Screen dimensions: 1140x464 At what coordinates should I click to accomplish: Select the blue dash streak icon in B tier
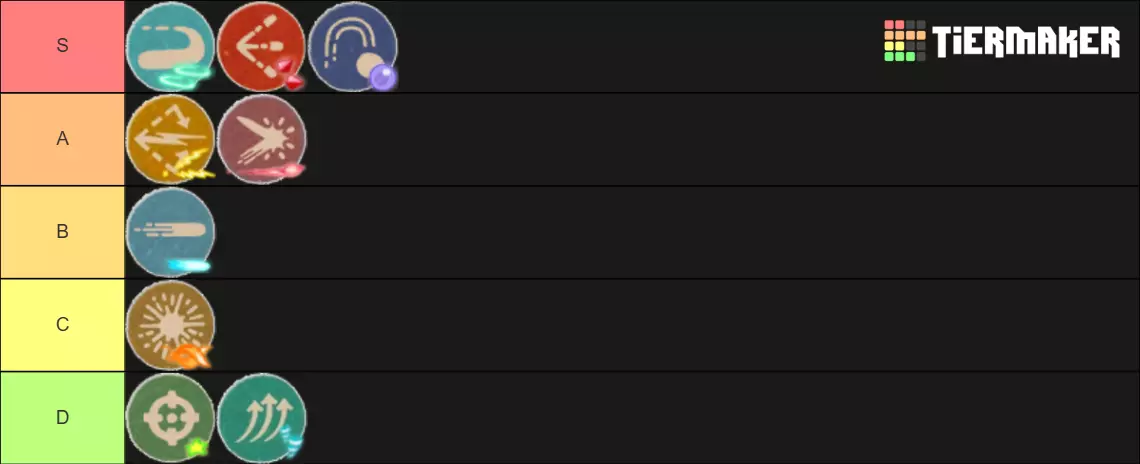tap(171, 232)
